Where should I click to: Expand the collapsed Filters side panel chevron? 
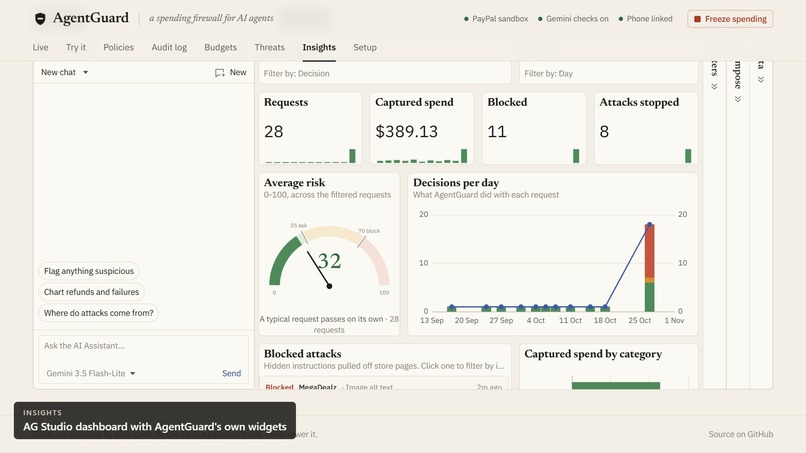click(715, 86)
